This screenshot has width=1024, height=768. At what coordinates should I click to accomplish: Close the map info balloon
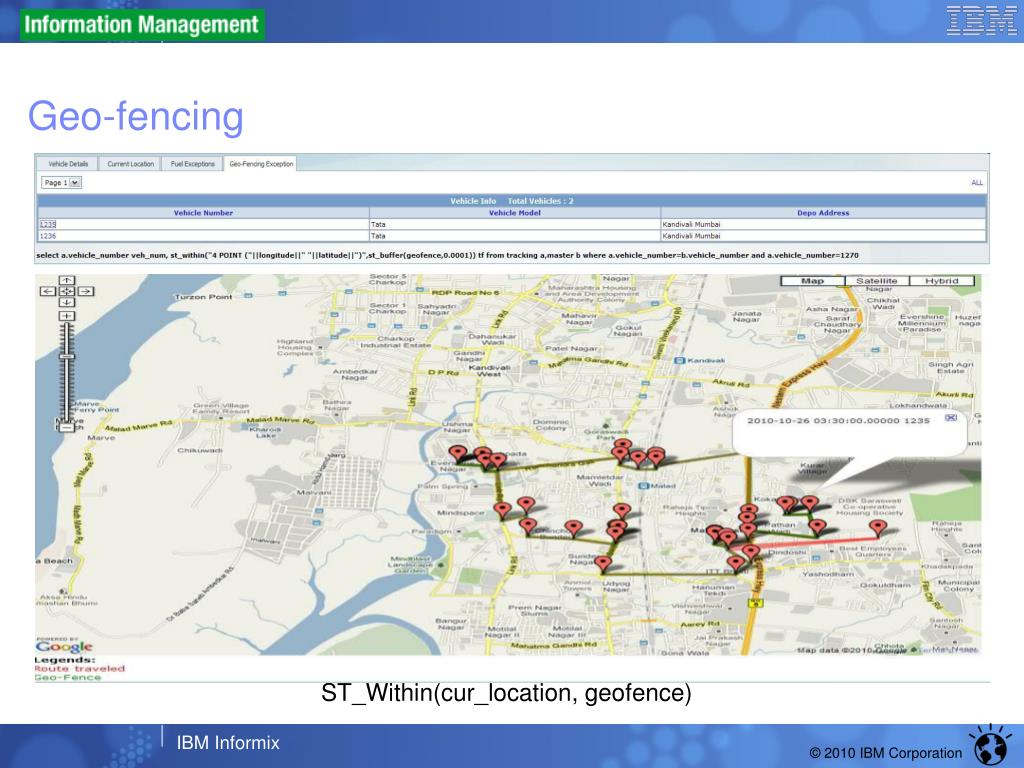(951, 417)
